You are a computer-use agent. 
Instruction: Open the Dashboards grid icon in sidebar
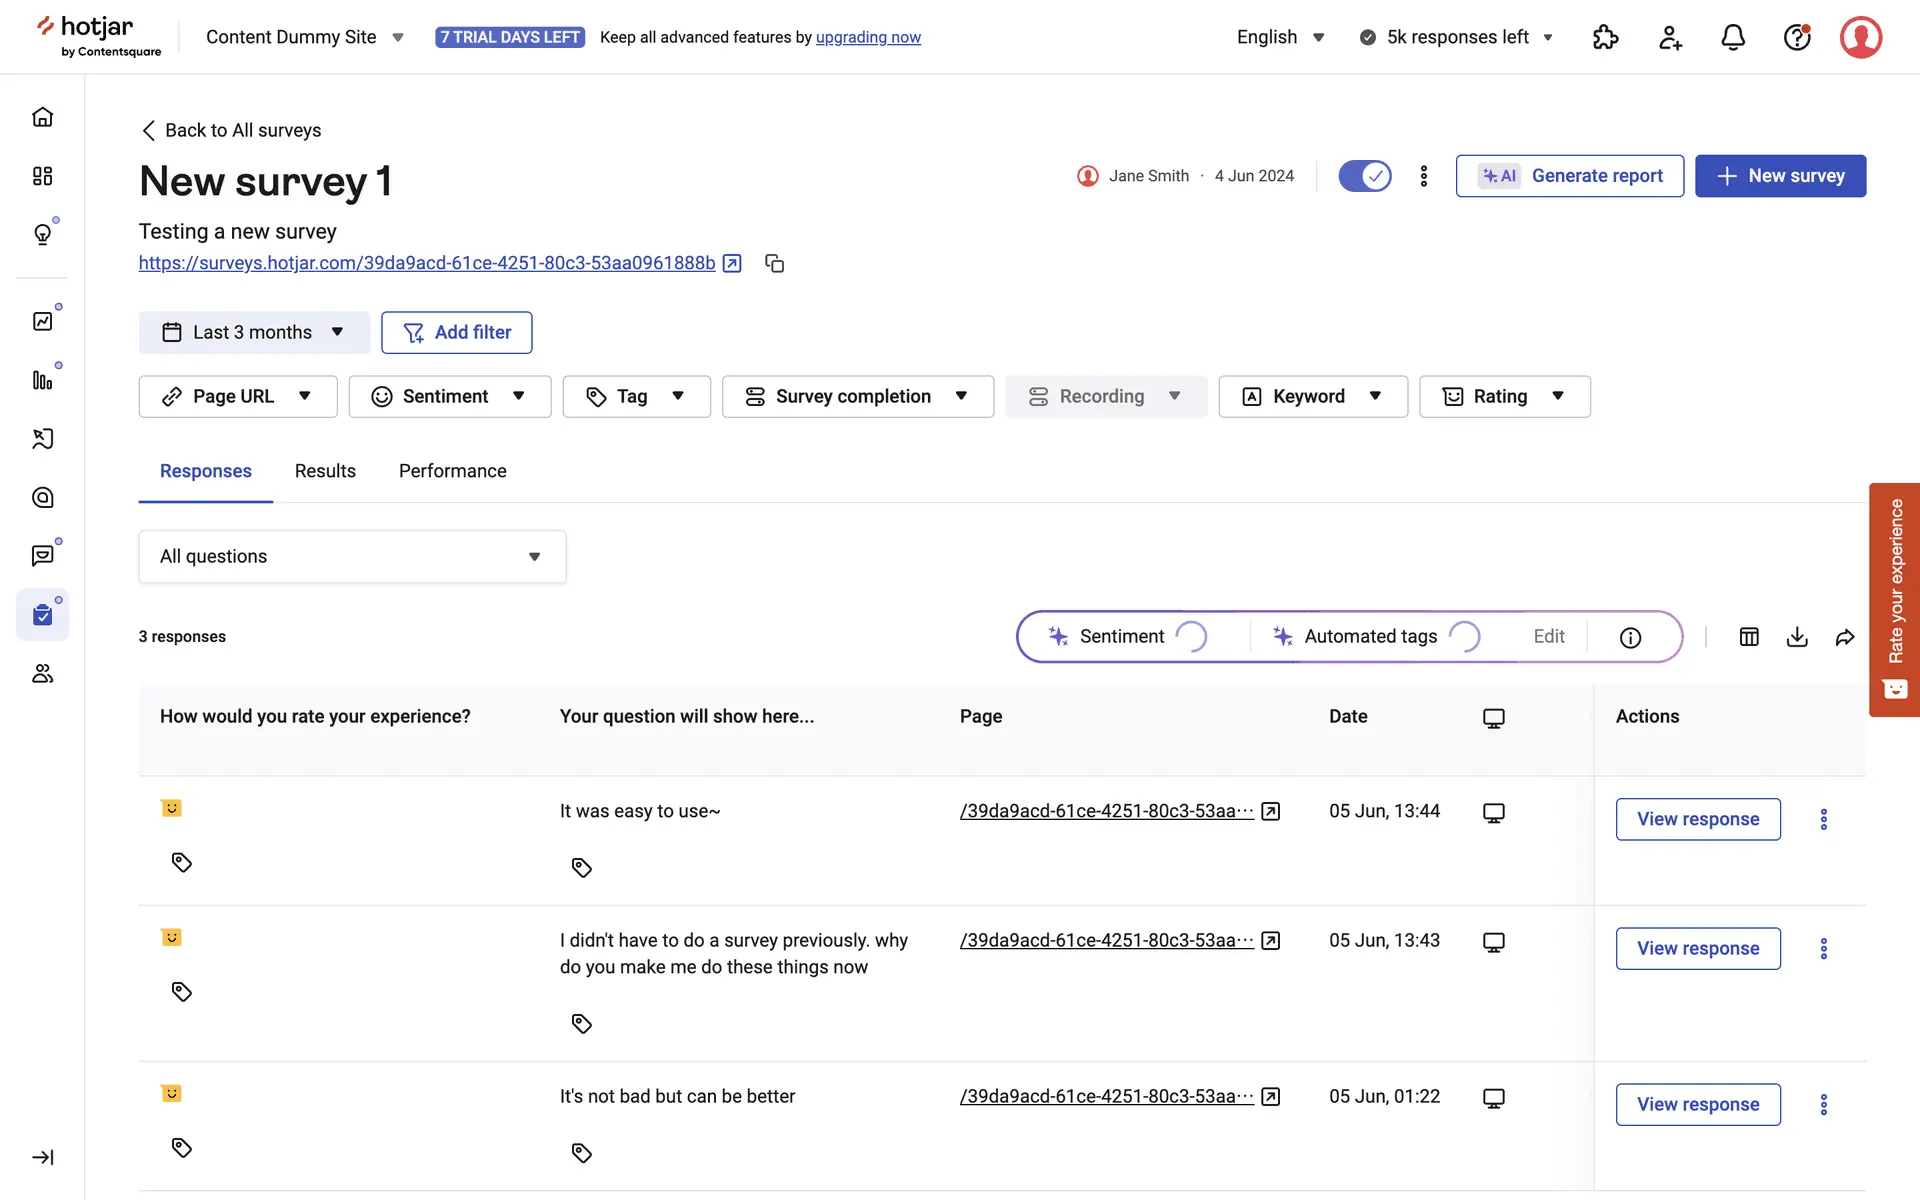pos(42,176)
